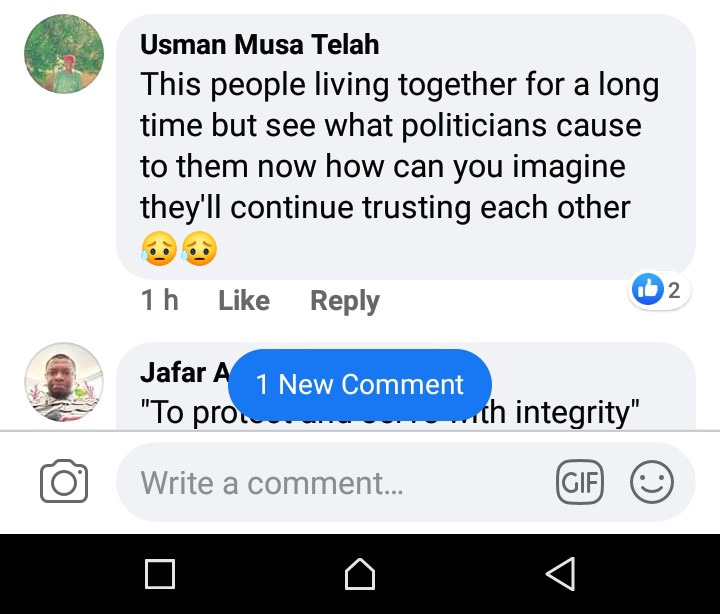Open Usman Musa Telah's profile name
Screen dimensions: 720x614
coord(259,45)
